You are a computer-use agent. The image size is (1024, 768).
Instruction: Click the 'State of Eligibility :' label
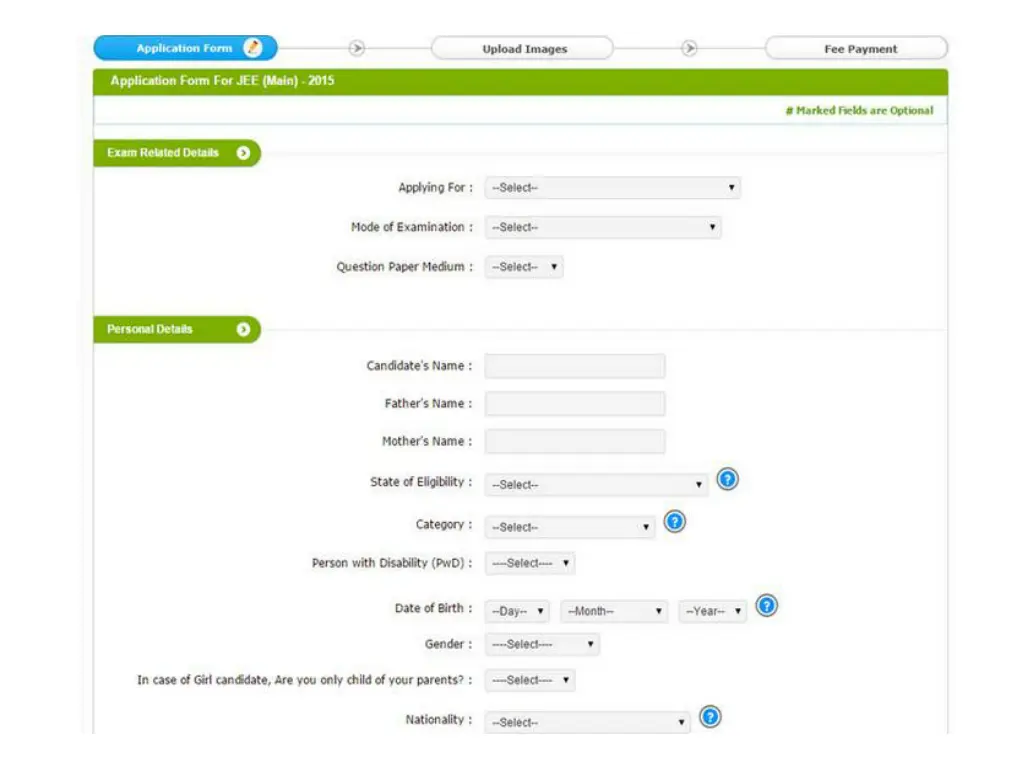(421, 482)
